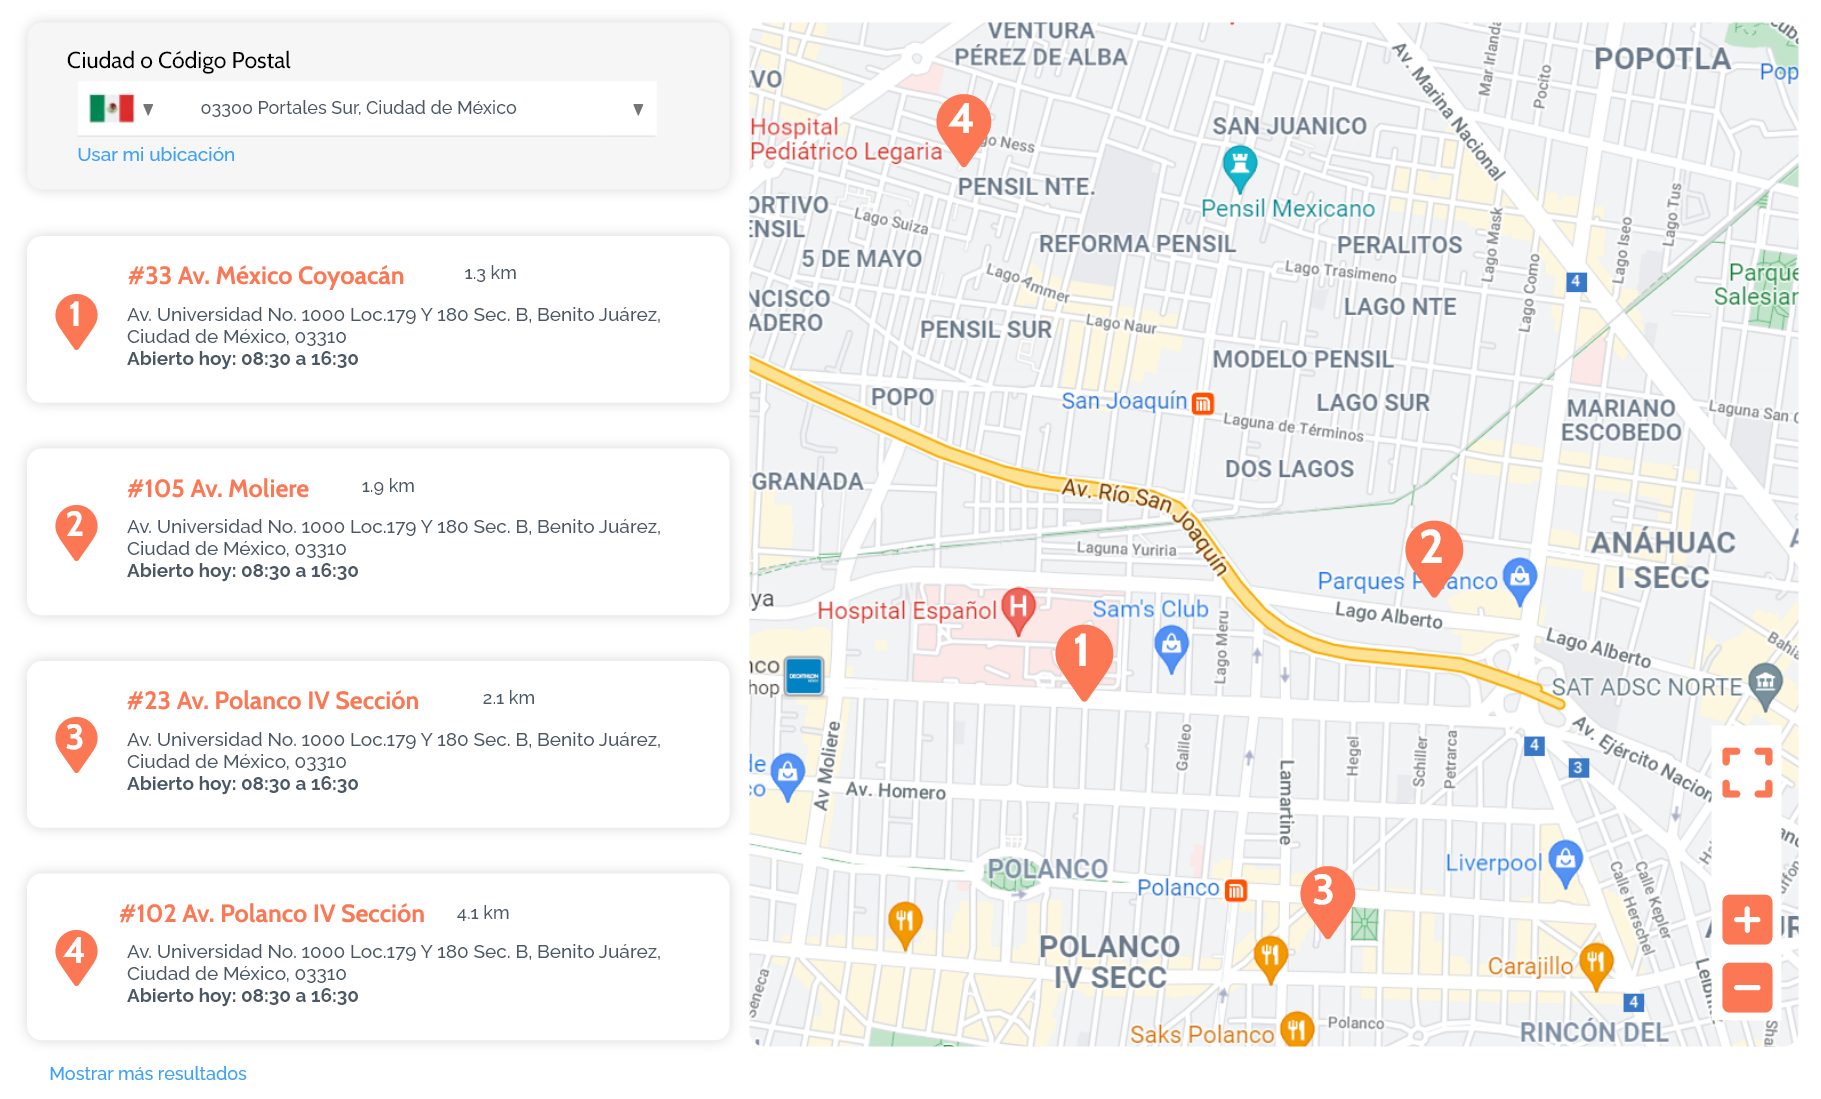Screen dimensions: 1821x1099
Task: Click the Polanco metro station icon
Action: point(1236,889)
